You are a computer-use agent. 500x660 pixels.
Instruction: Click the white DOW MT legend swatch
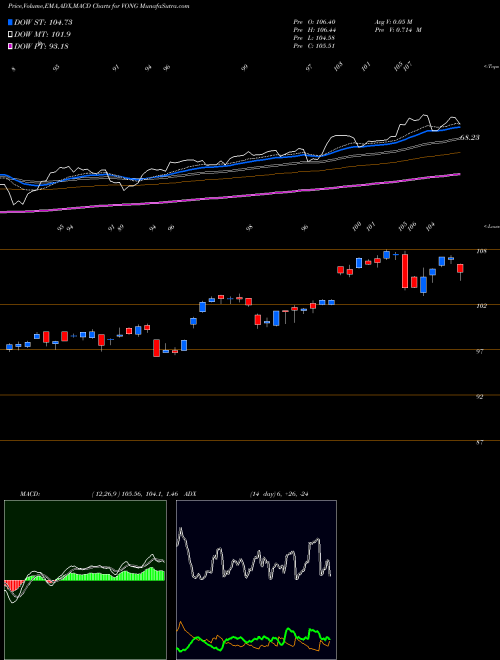click(x=10, y=35)
